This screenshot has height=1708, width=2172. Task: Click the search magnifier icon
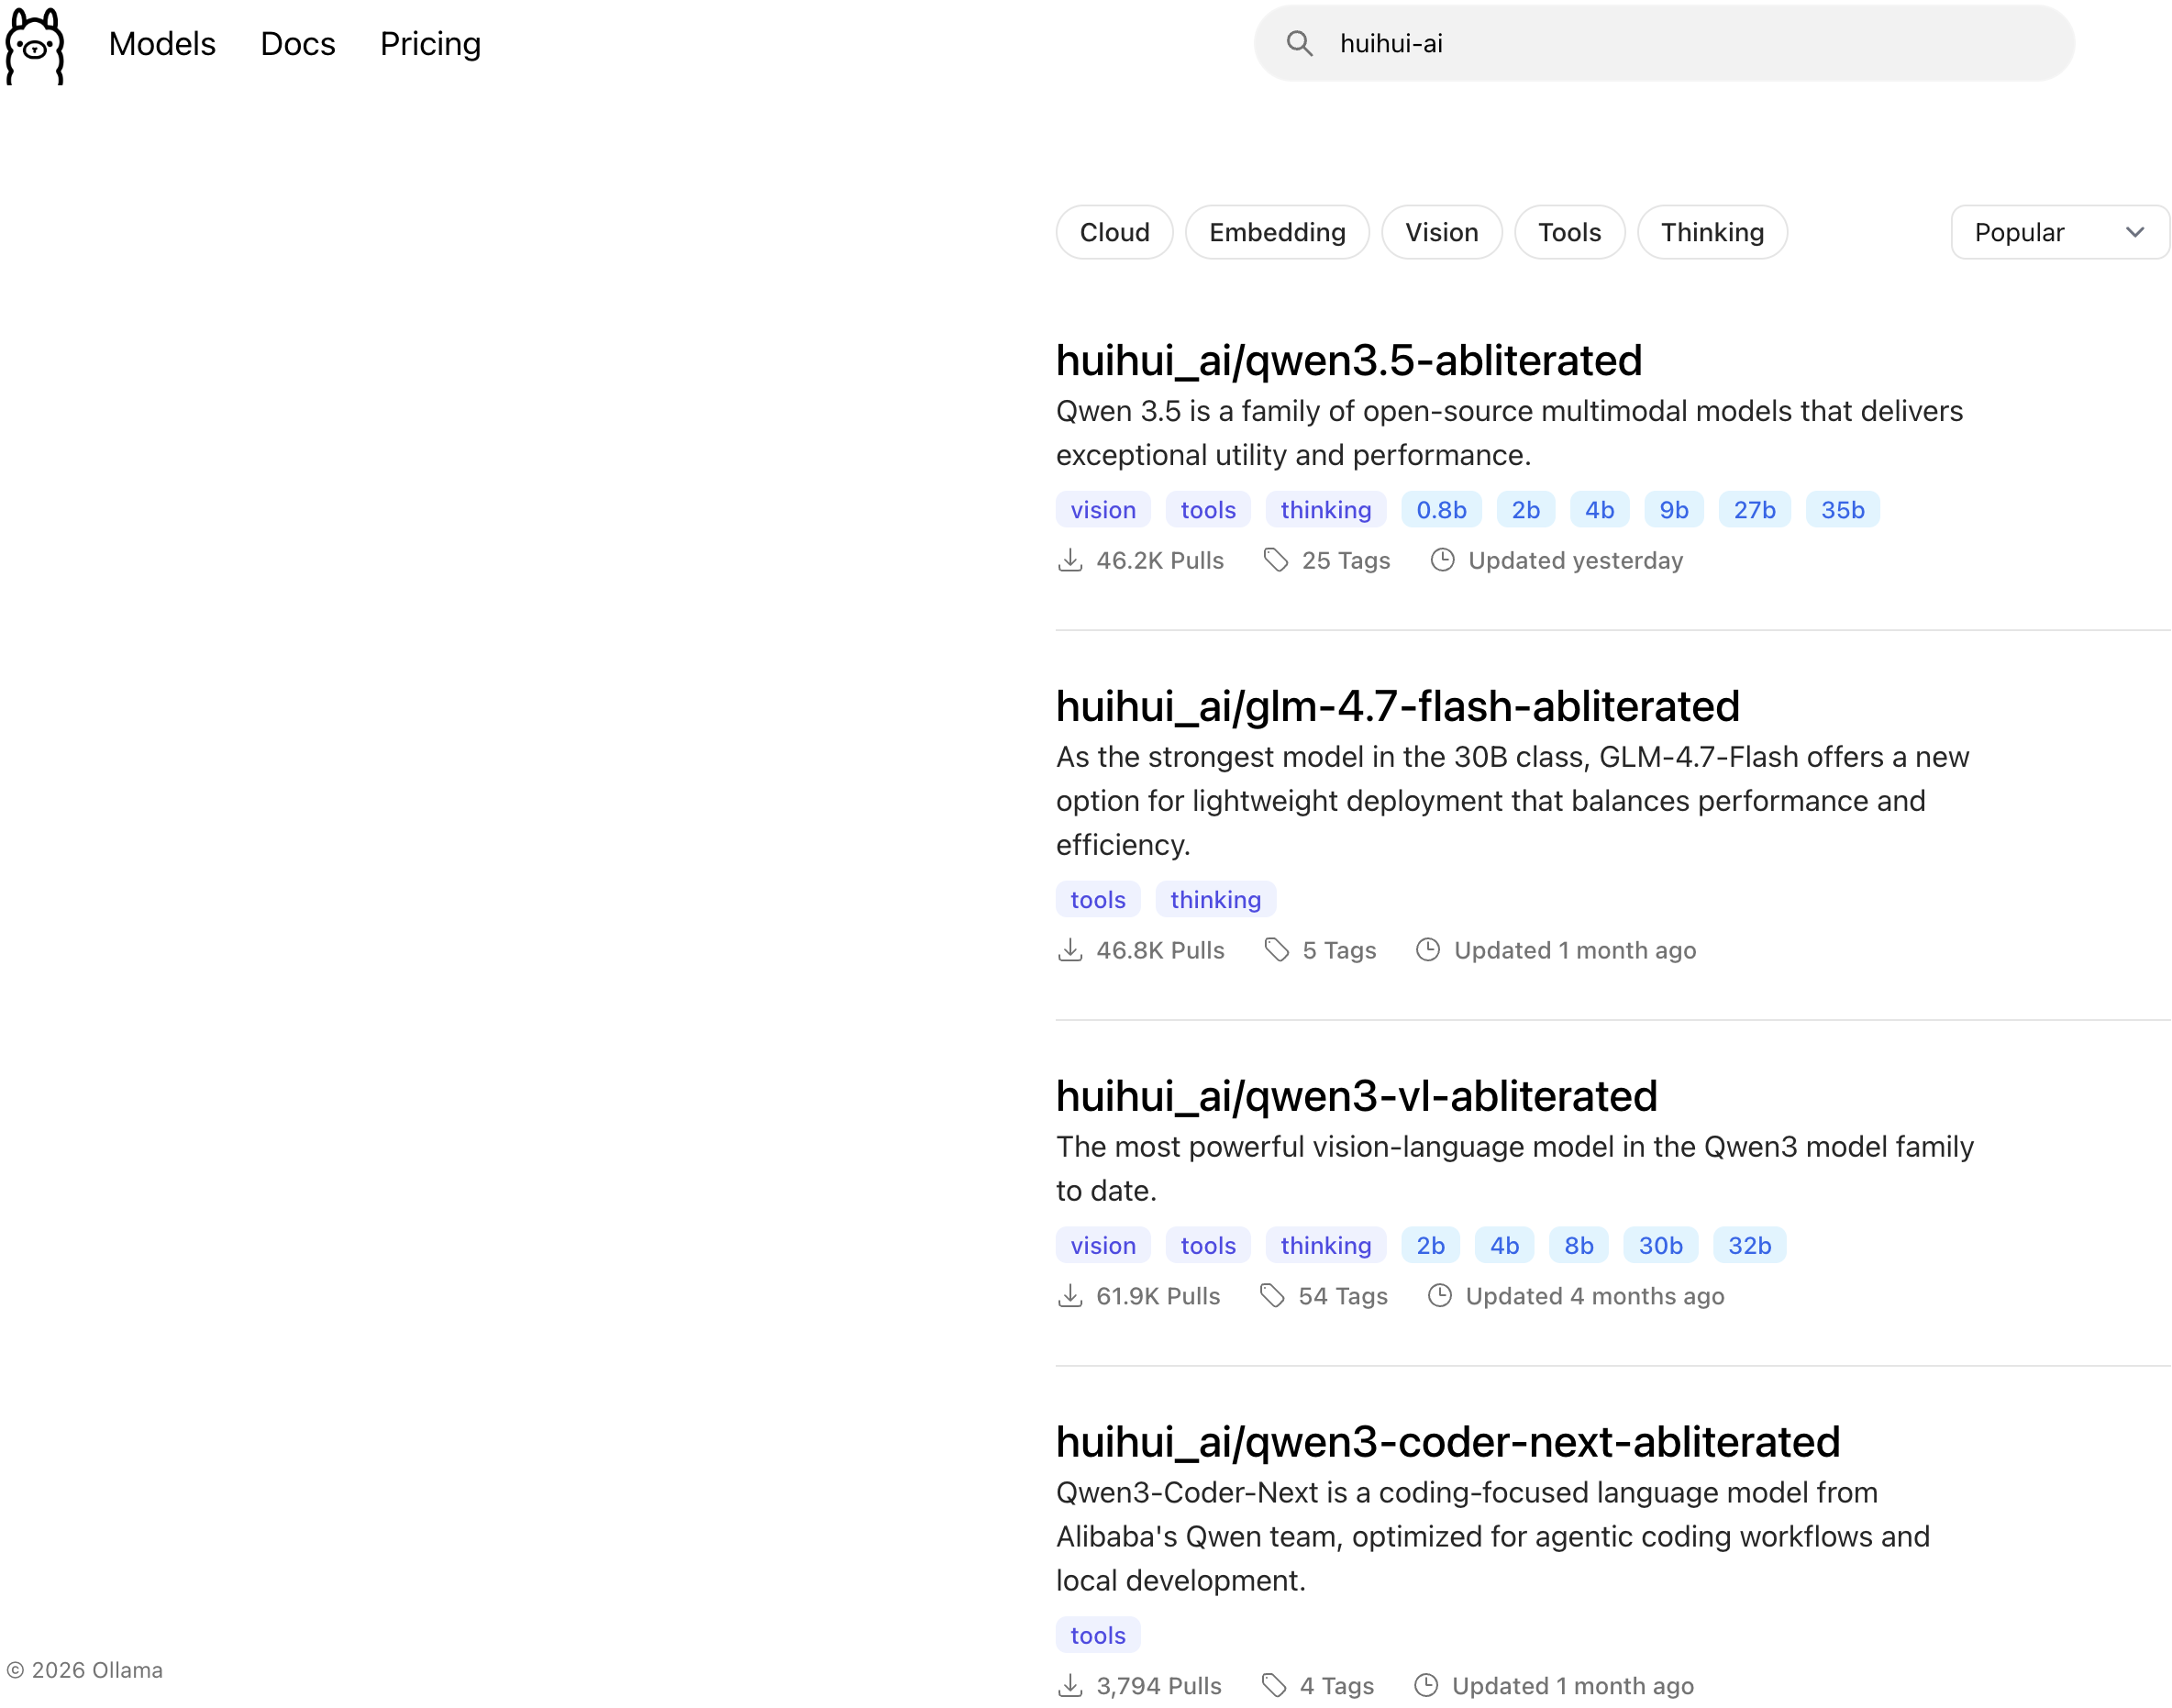click(1299, 43)
